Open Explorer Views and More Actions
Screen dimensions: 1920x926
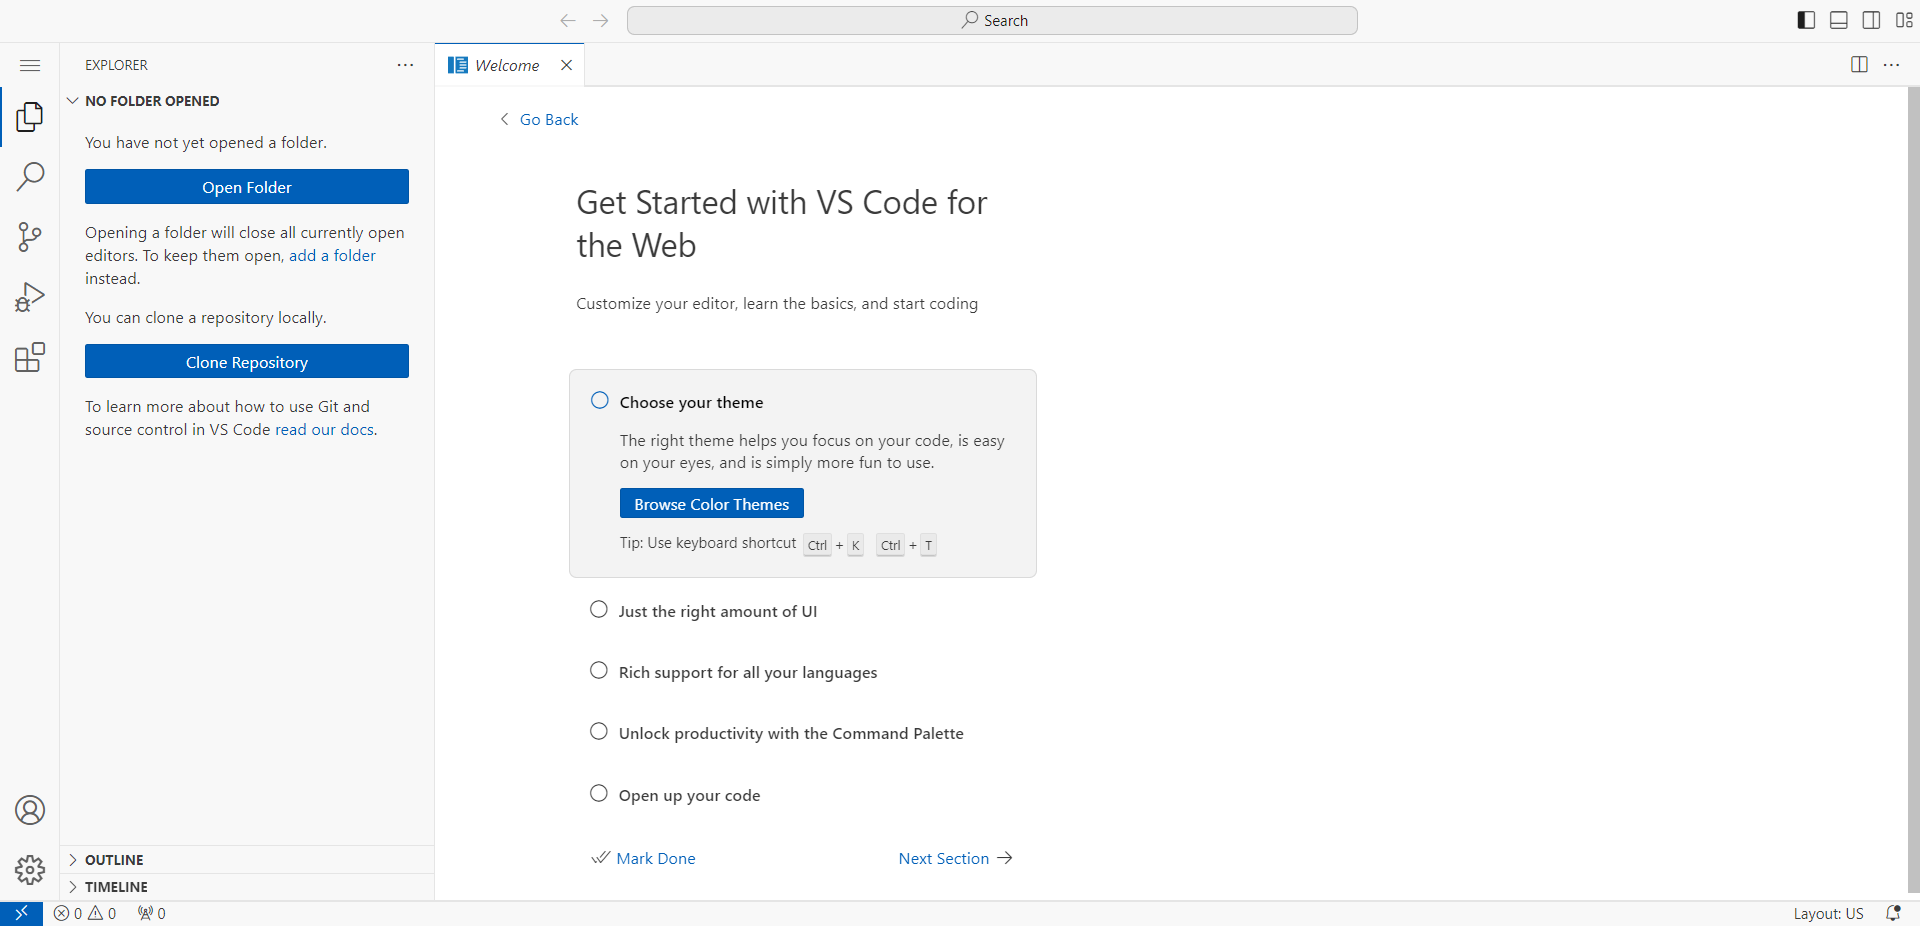tap(405, 65)
